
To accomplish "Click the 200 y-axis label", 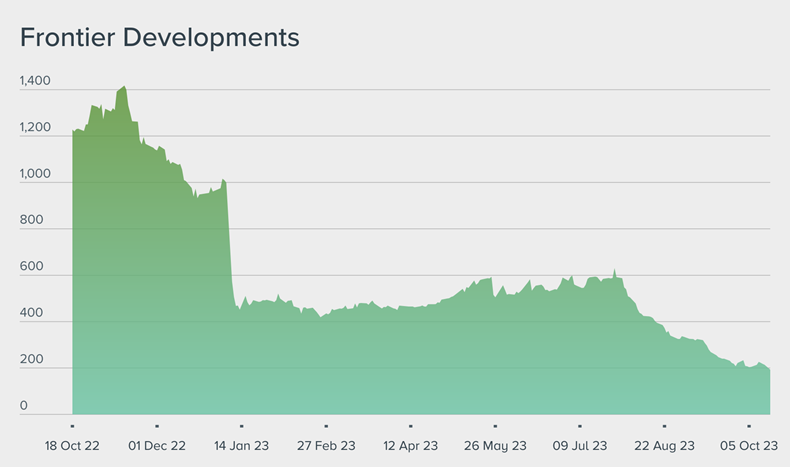I will (31, 359).
